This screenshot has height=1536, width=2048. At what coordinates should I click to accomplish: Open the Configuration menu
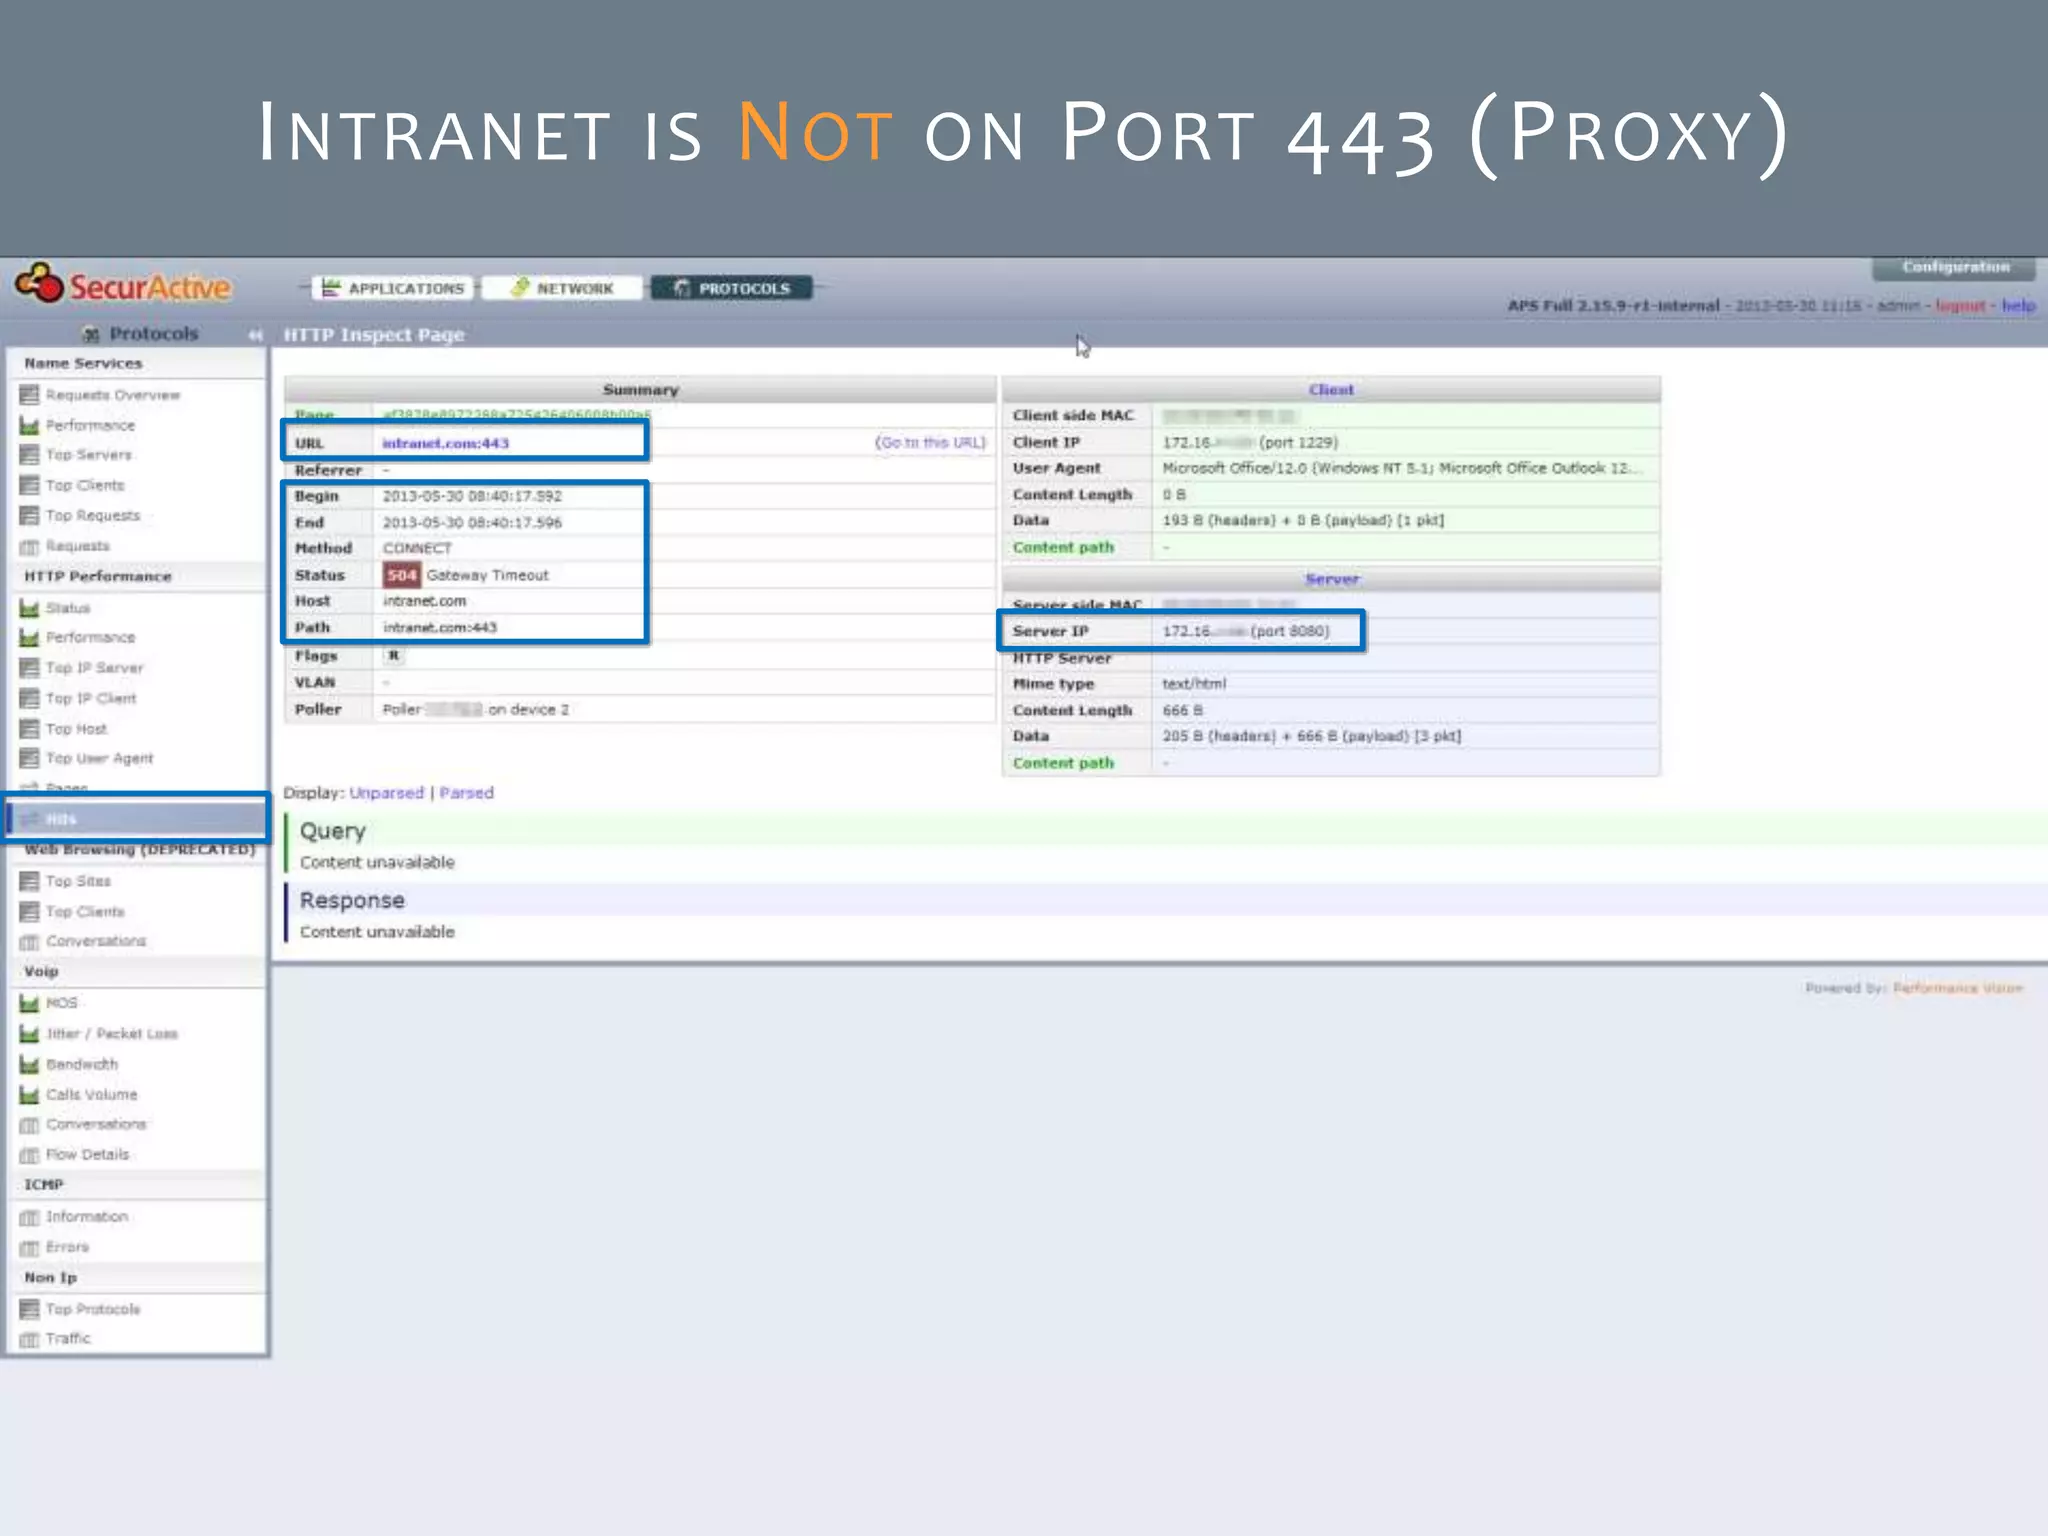tap(1955, 267)
